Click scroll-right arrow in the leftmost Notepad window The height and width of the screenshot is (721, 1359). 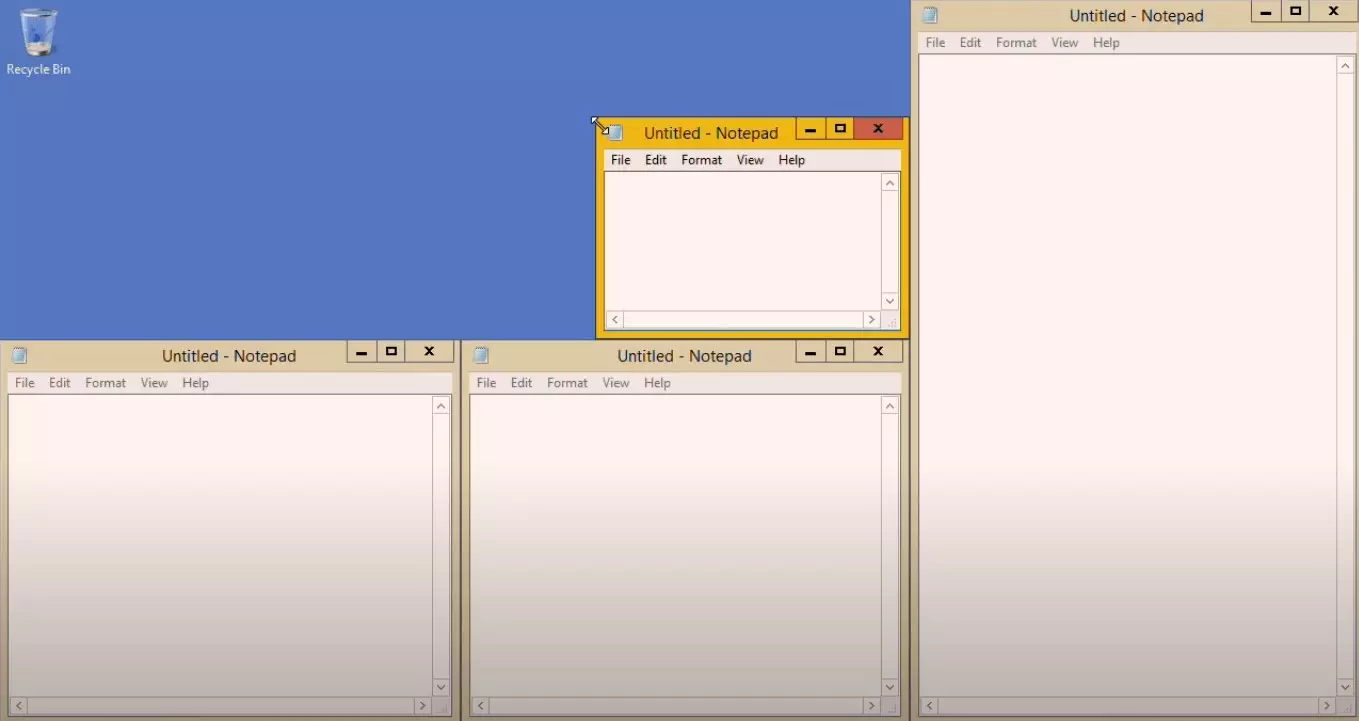point(422,706)
